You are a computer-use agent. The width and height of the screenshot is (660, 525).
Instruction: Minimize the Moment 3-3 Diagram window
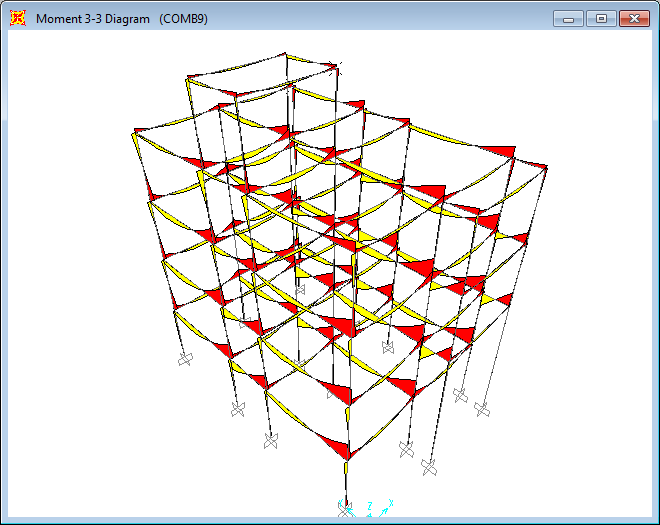tap(570, 18)
